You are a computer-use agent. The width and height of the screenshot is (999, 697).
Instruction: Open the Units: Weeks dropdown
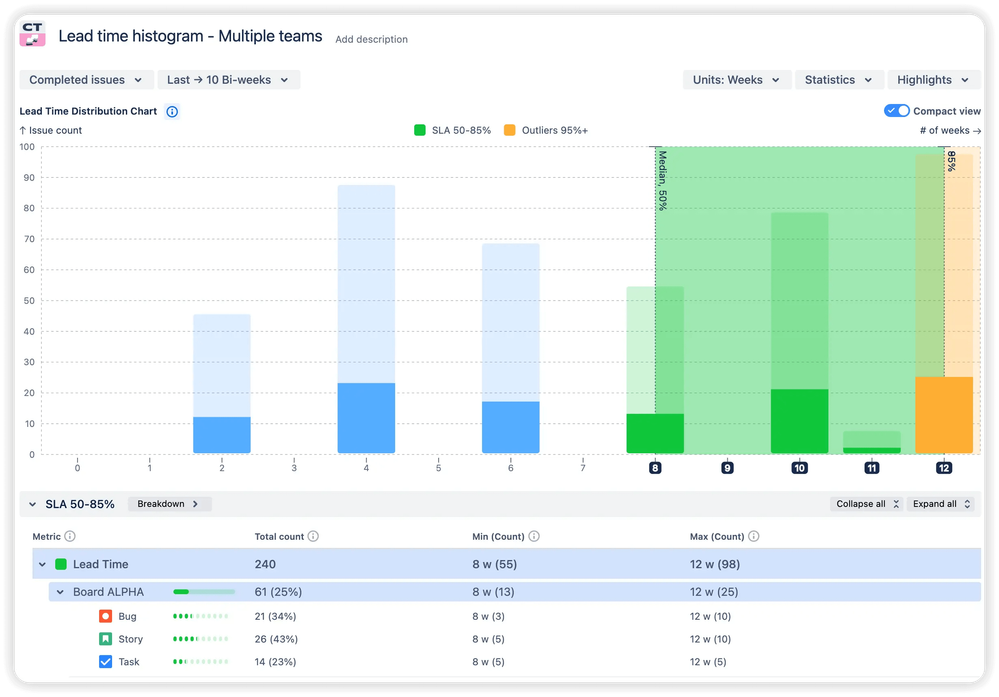point(736,80)
